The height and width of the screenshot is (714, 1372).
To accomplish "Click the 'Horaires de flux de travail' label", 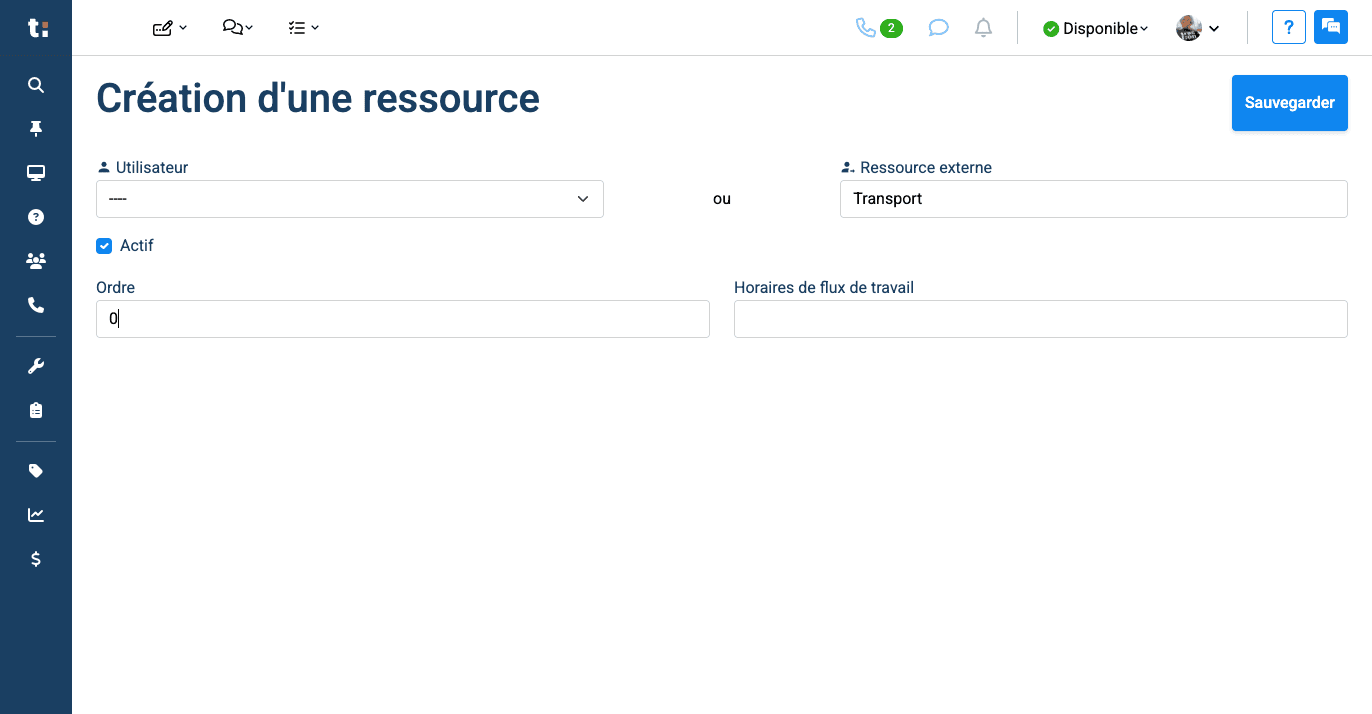I will tap(824, 288).
